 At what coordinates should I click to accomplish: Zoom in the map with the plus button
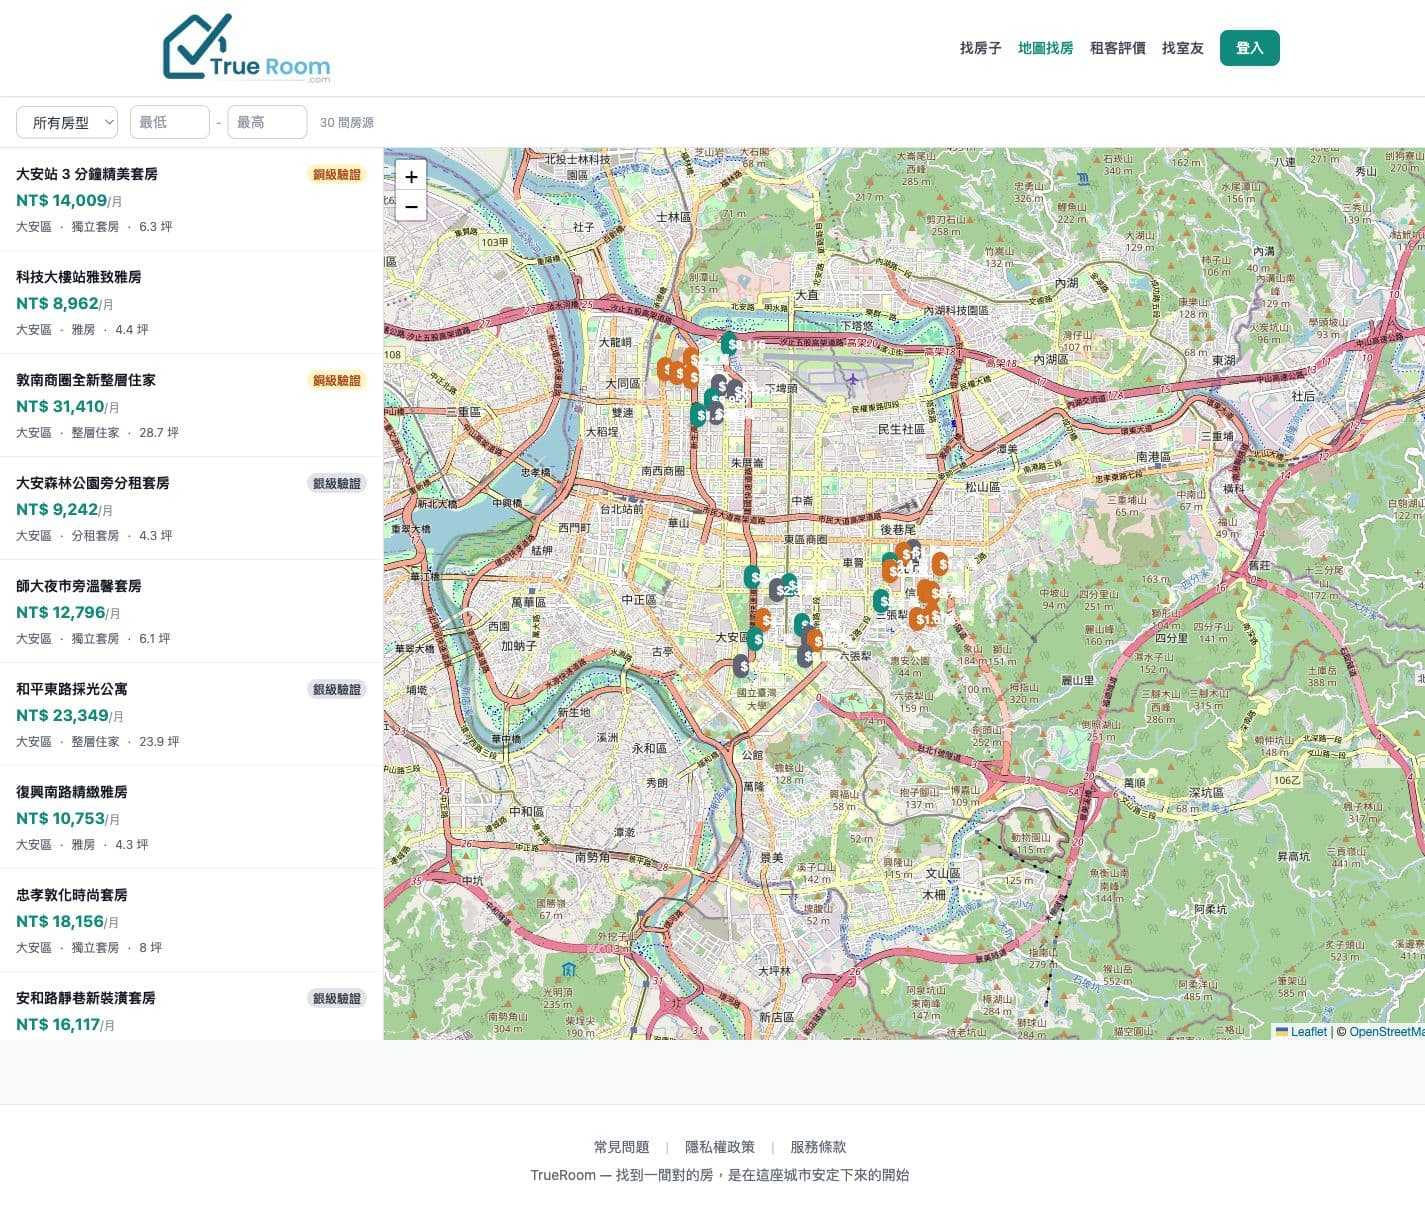(x=411, y=176)
